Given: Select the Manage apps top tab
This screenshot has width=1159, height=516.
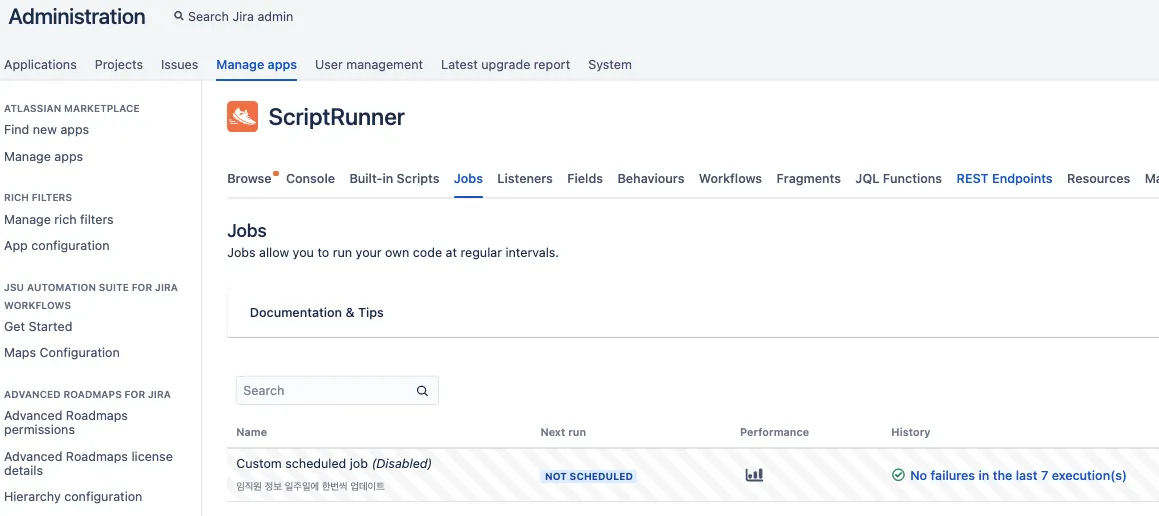Looking at the screenshot, I should [x=256, y=64].
